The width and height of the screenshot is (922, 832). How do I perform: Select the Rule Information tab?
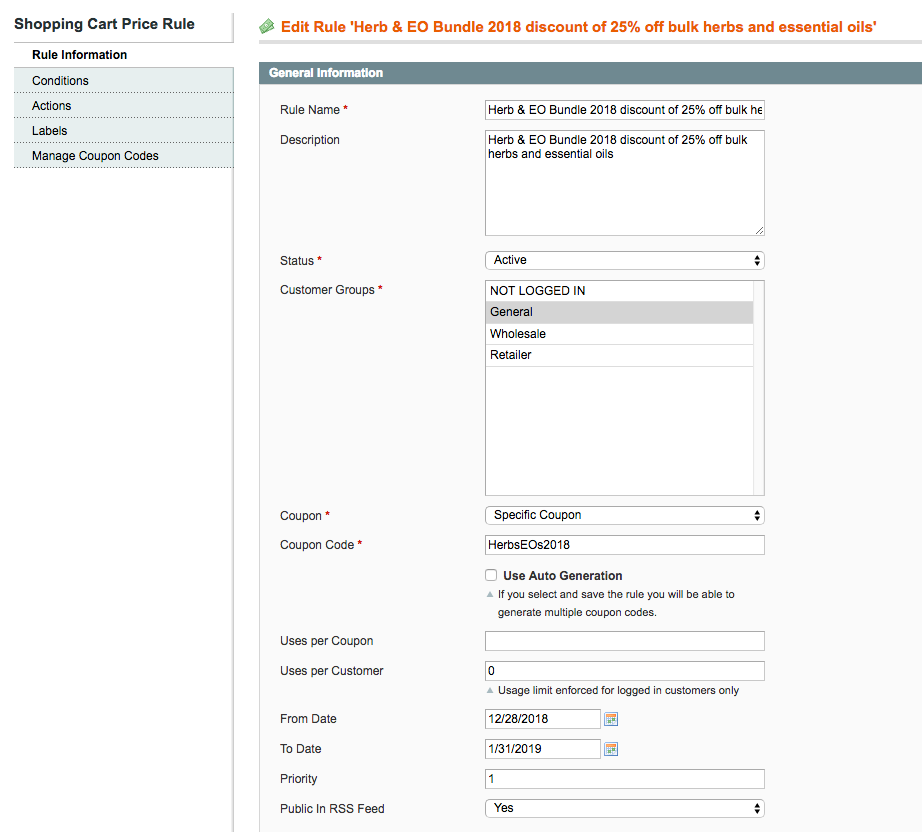[79, 55]
